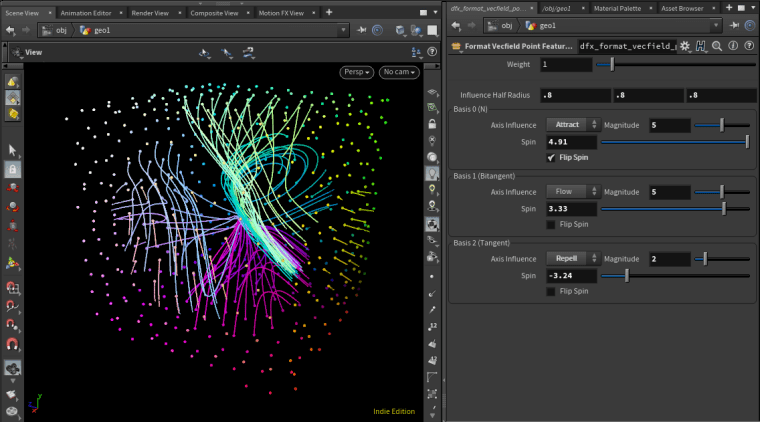The width and height of the screenshot is (760, 422).
Task: Click the Basis 2 Spin value field
Action: click(x=571, y=275)
